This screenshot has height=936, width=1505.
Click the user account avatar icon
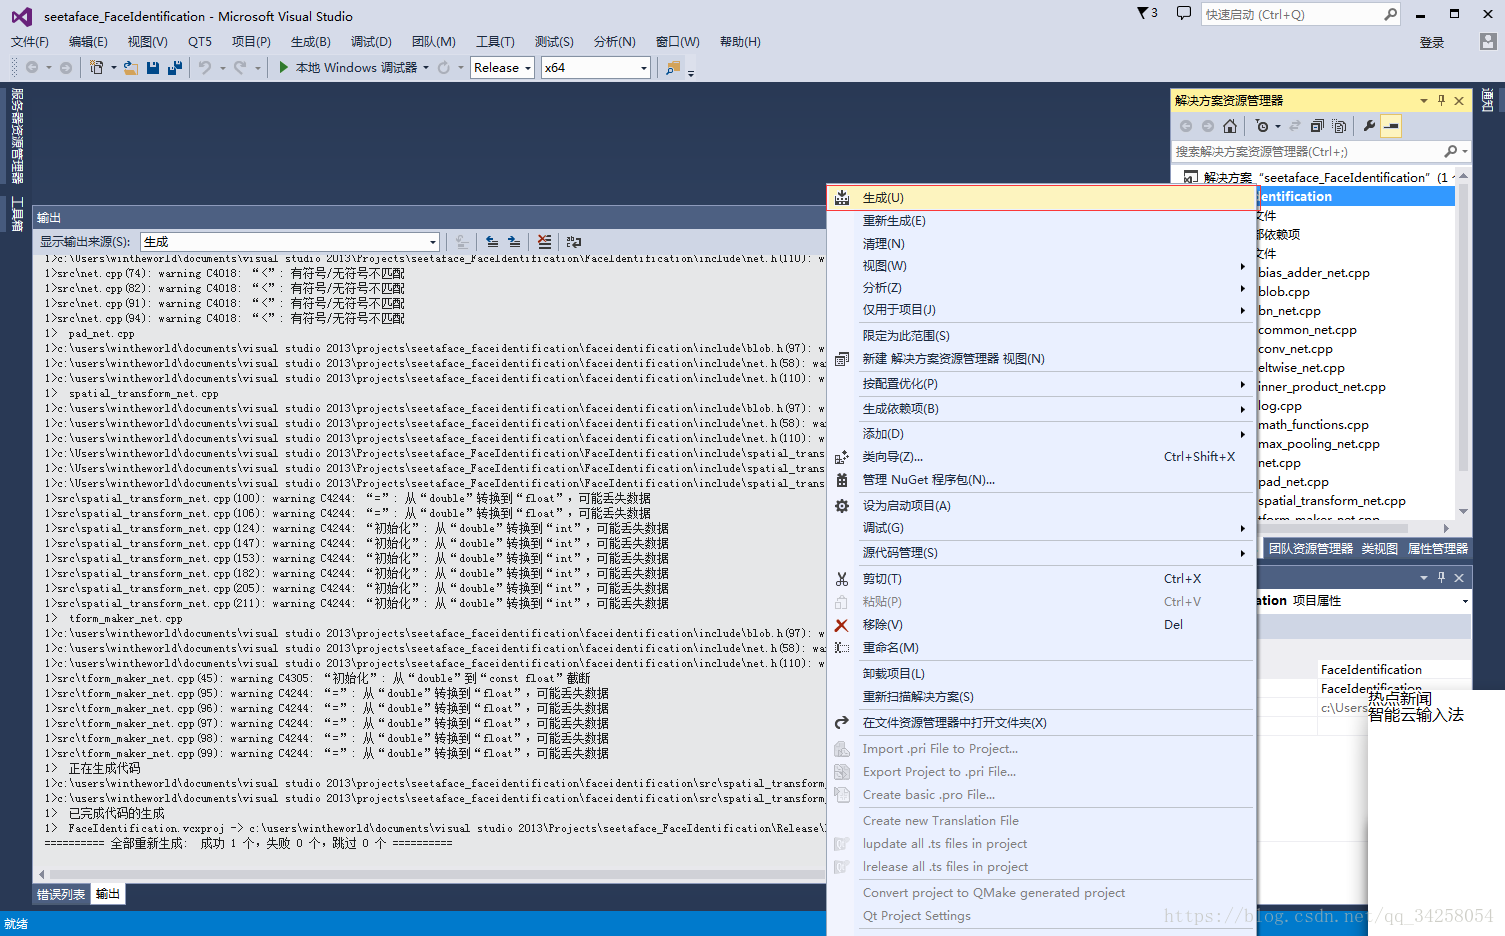(x=1488, y=41)
